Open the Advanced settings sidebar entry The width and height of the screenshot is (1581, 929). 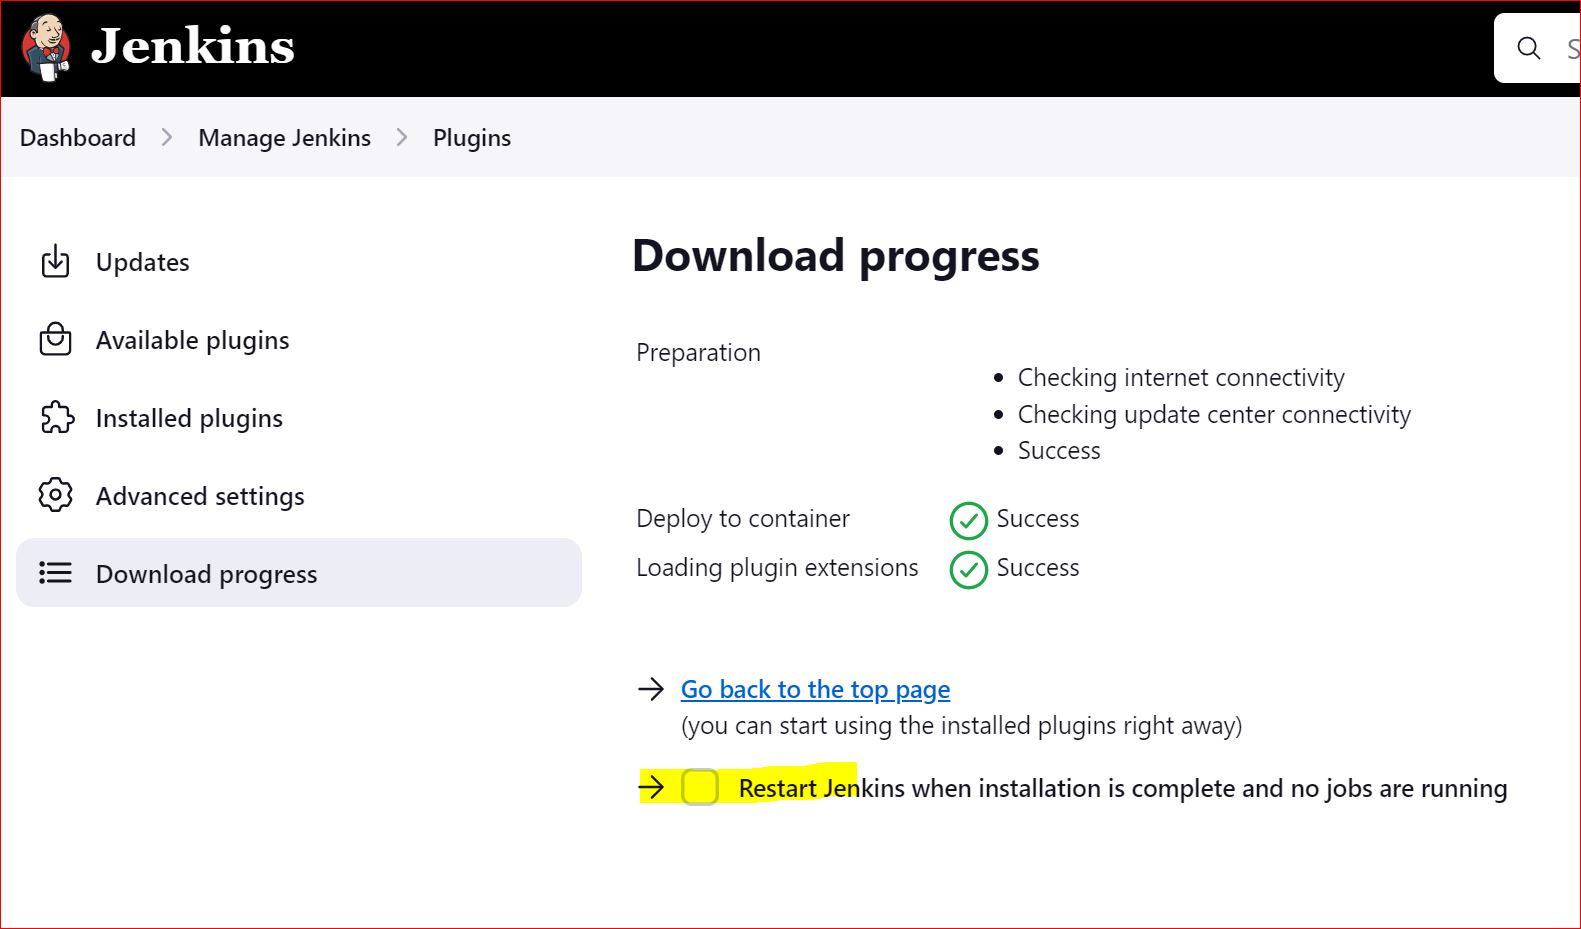[x=199, y=495]
